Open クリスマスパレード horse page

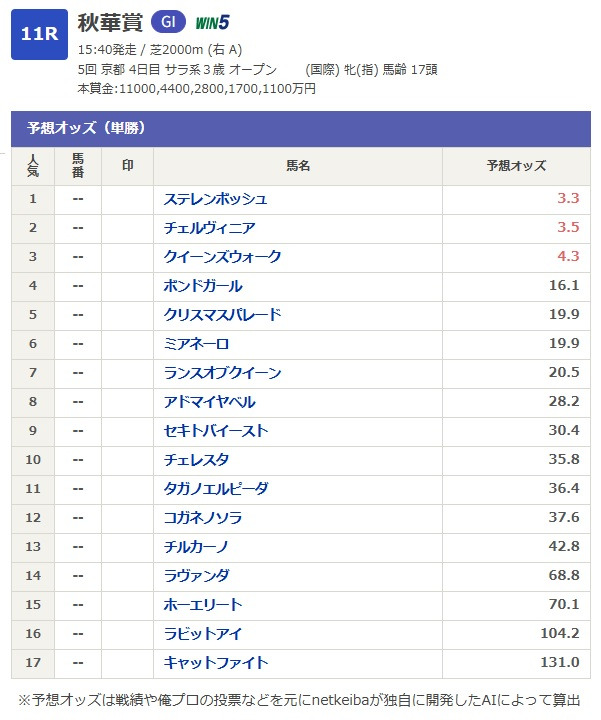click(222, 315)
